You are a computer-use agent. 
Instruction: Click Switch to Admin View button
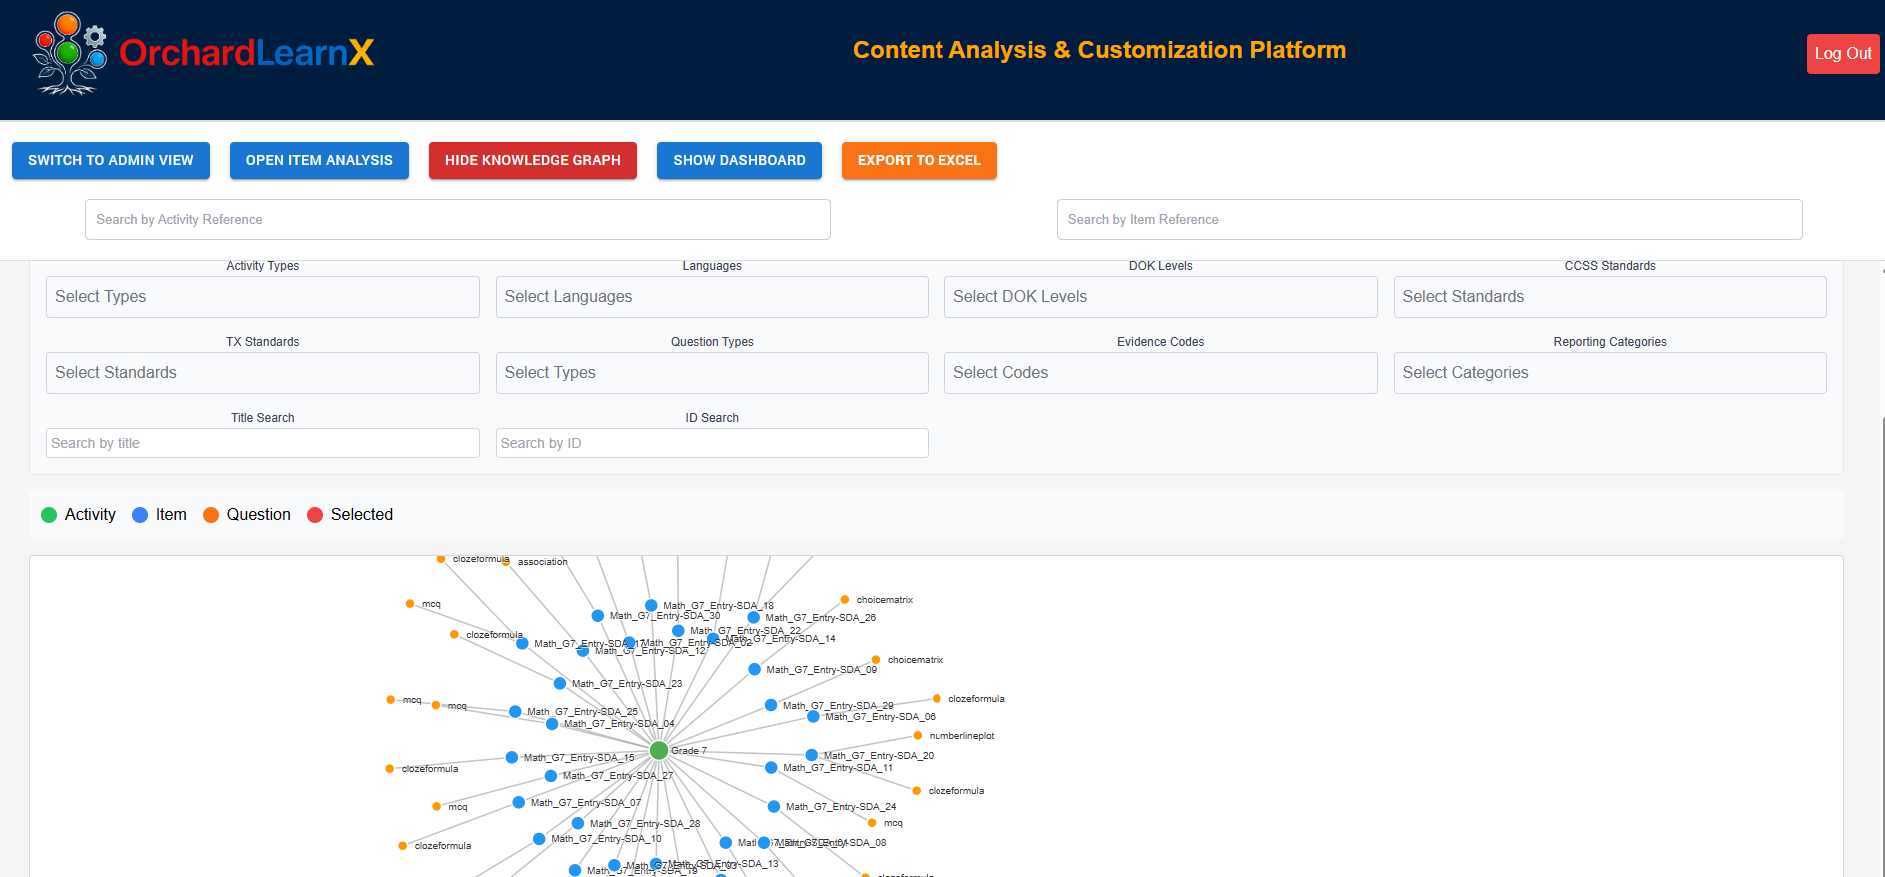tap(111, 160)
